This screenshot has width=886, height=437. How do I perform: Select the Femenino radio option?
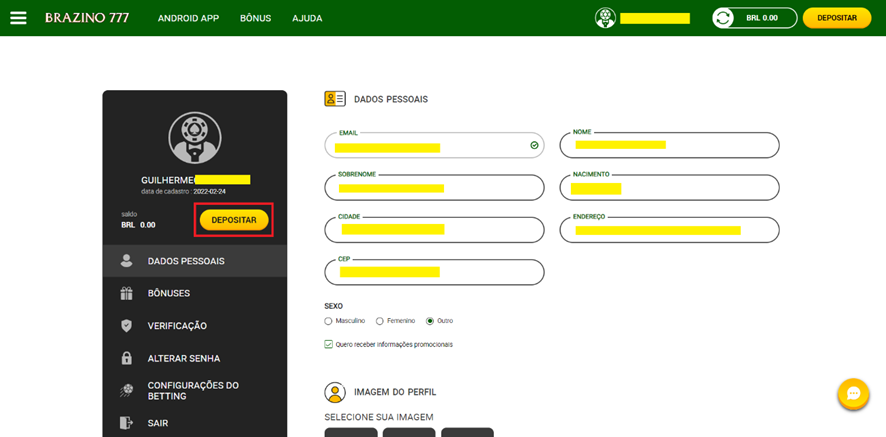(380, 321)
